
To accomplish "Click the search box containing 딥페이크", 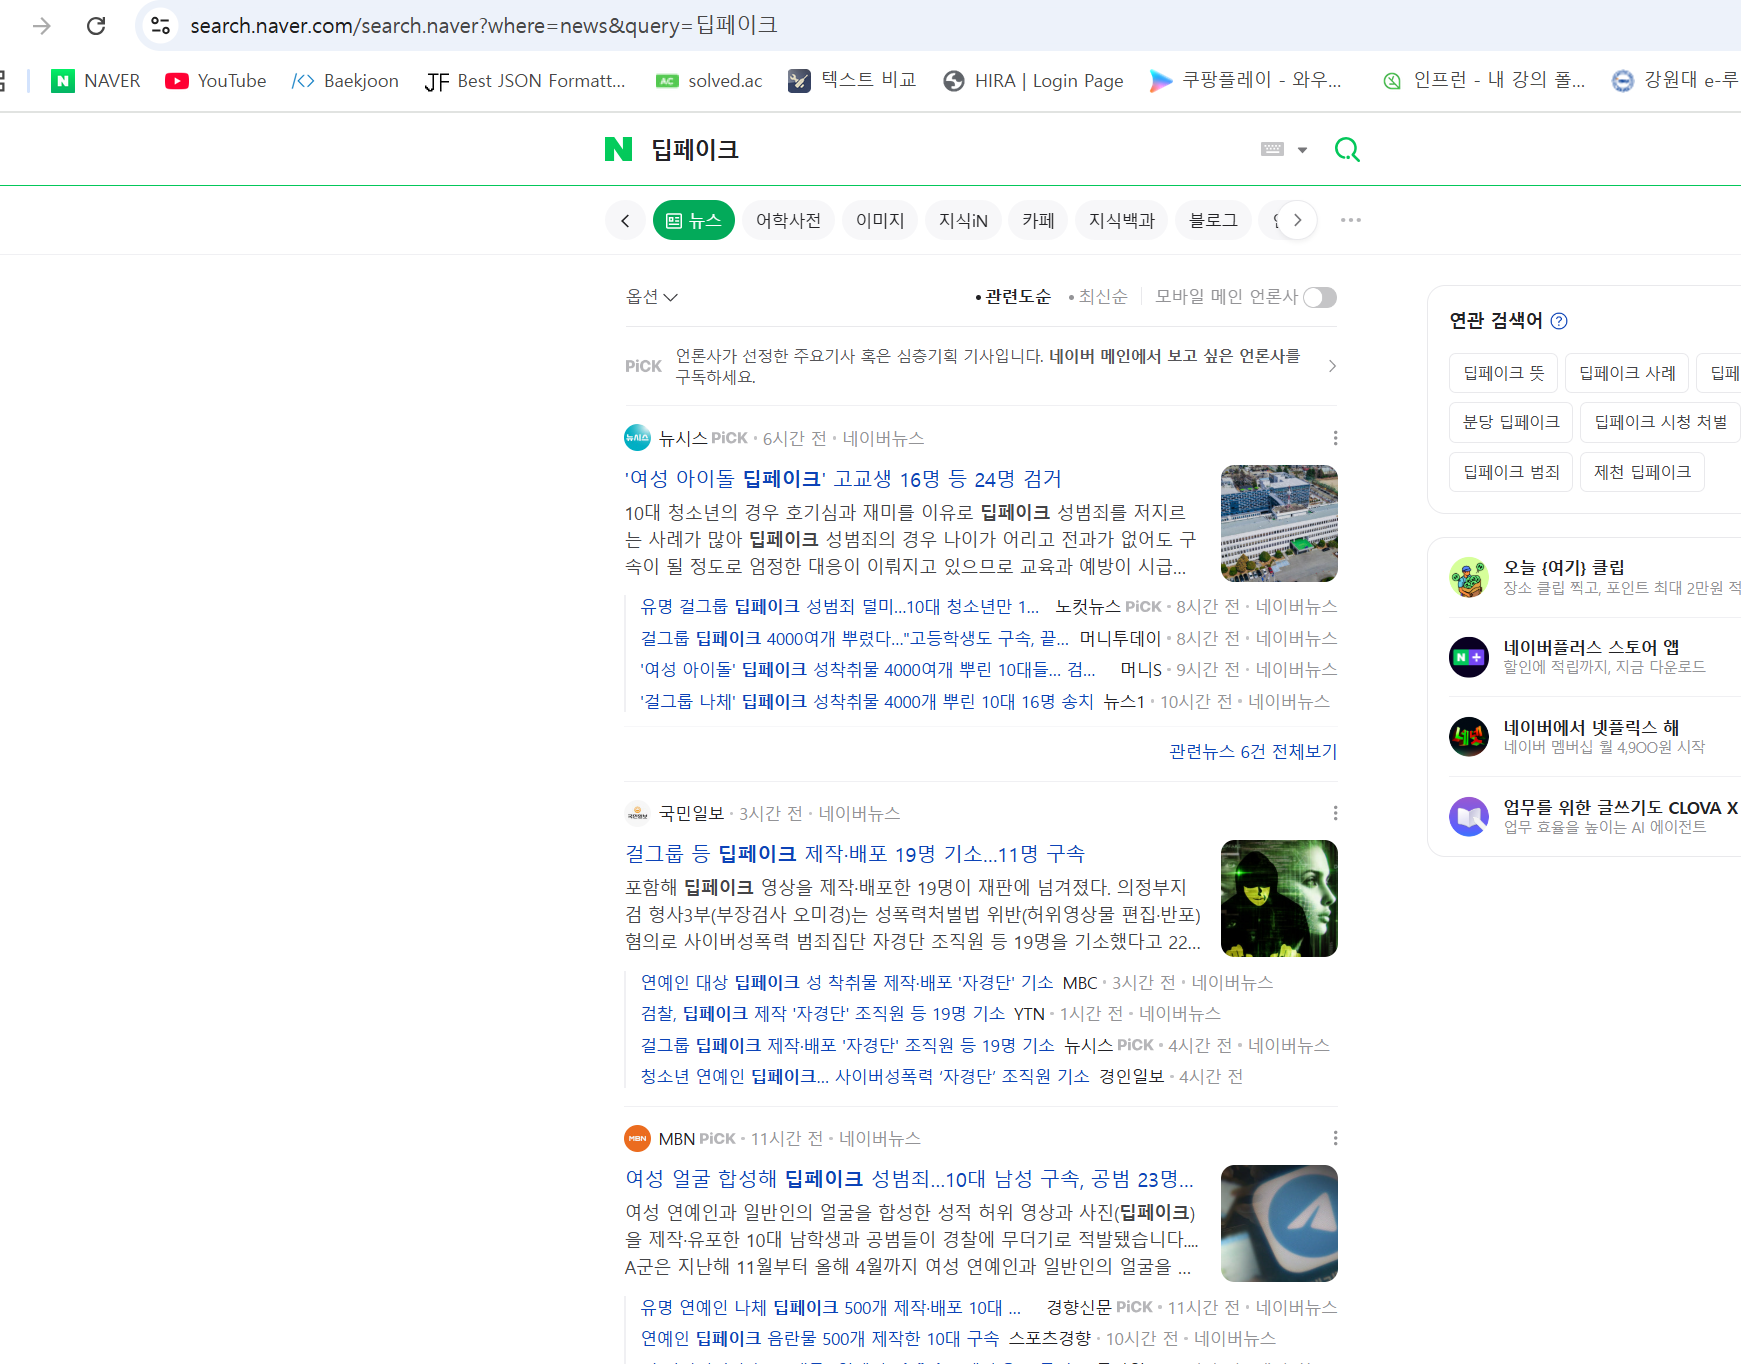I will (x=945, y=150).
